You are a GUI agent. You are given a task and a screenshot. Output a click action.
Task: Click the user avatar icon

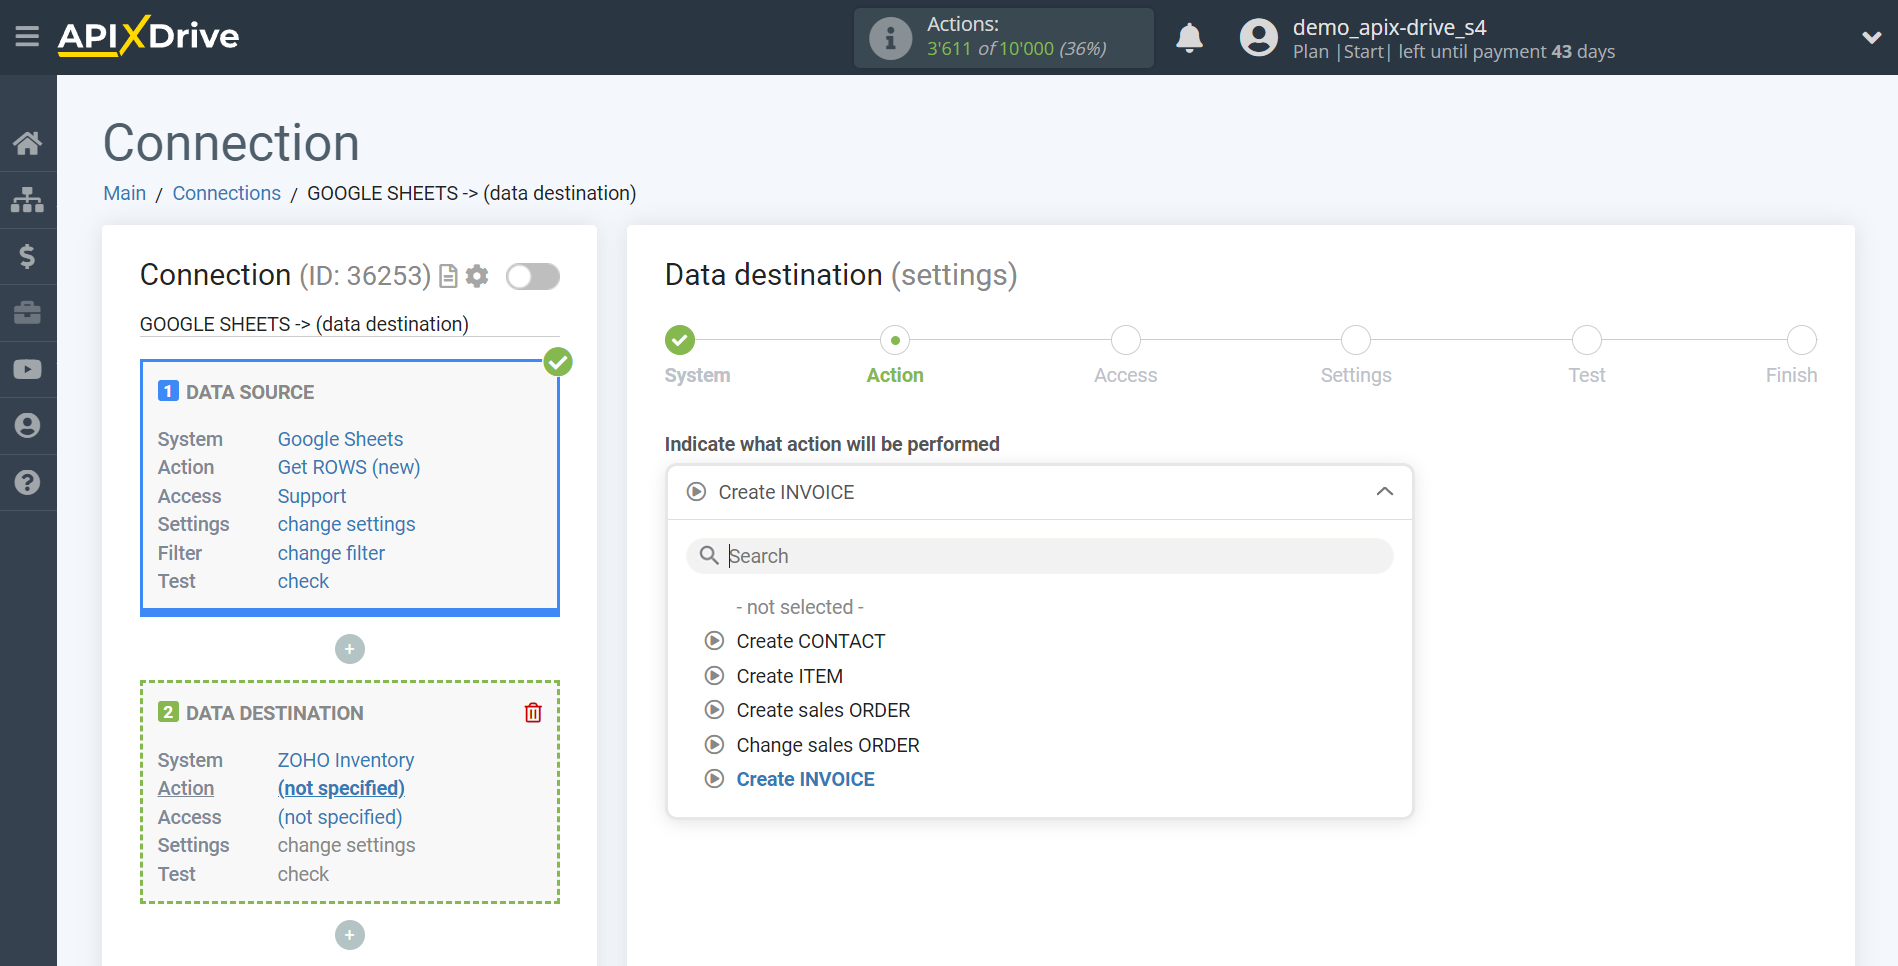(x=1259, y=38)
